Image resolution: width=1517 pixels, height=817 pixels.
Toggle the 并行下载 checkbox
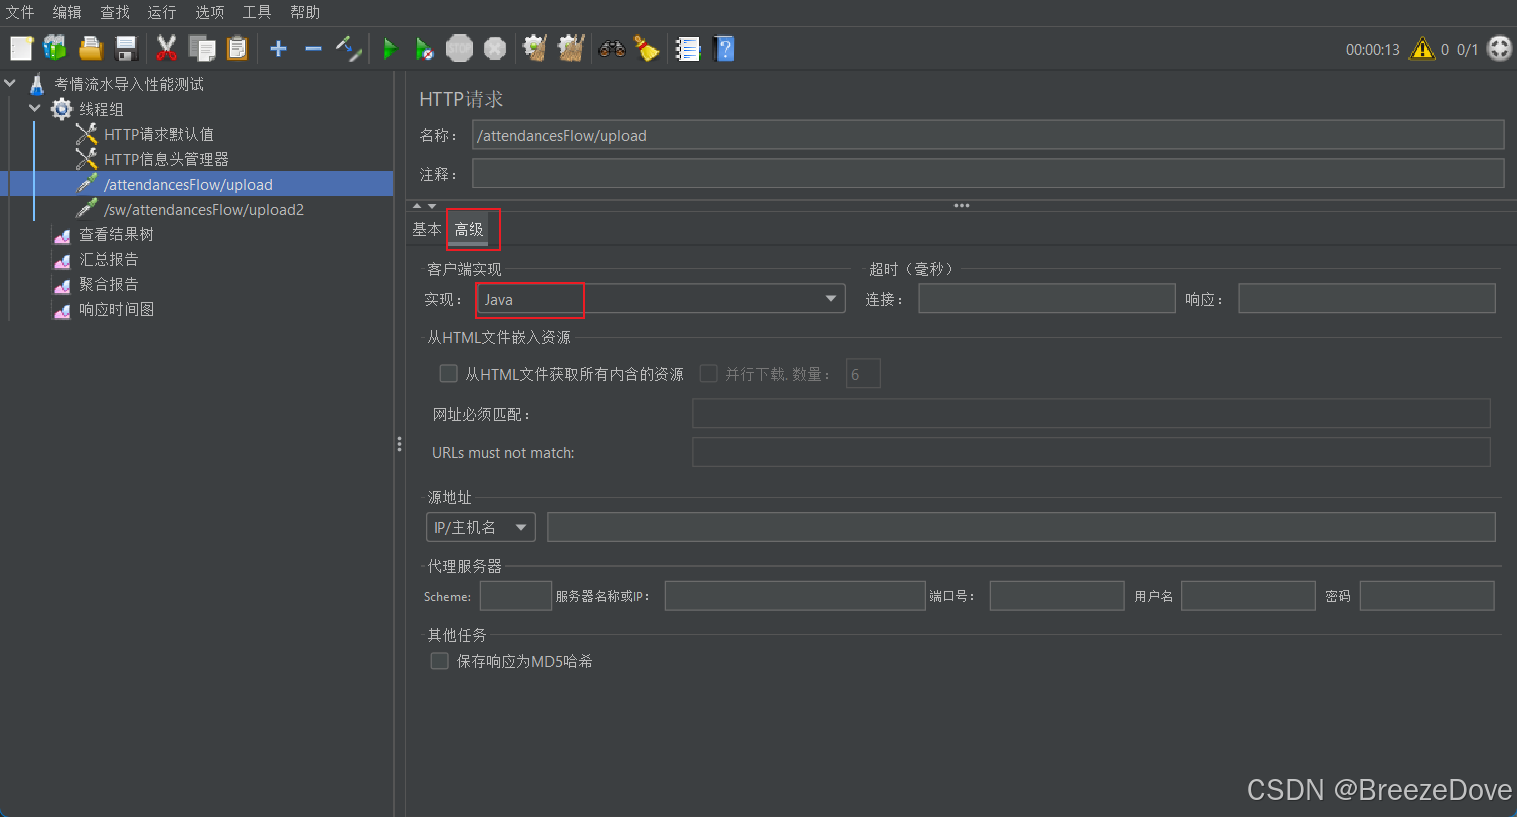coord(708,373)
